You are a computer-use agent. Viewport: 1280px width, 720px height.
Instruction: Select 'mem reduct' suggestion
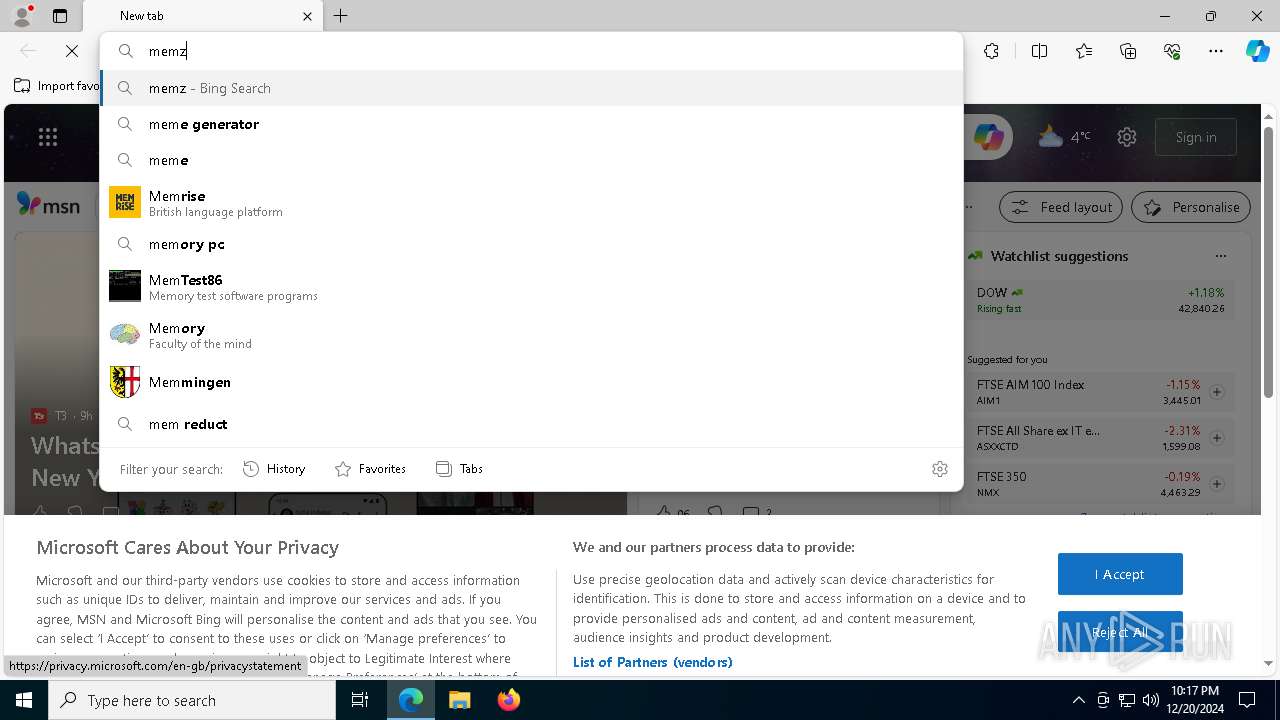click(531, 424)
